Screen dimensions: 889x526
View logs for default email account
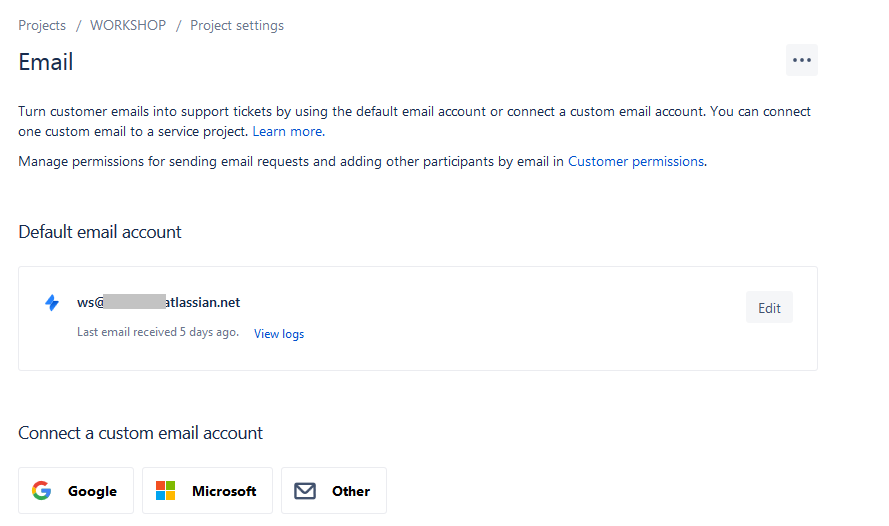pyautogui.click(x=279, y=334)
